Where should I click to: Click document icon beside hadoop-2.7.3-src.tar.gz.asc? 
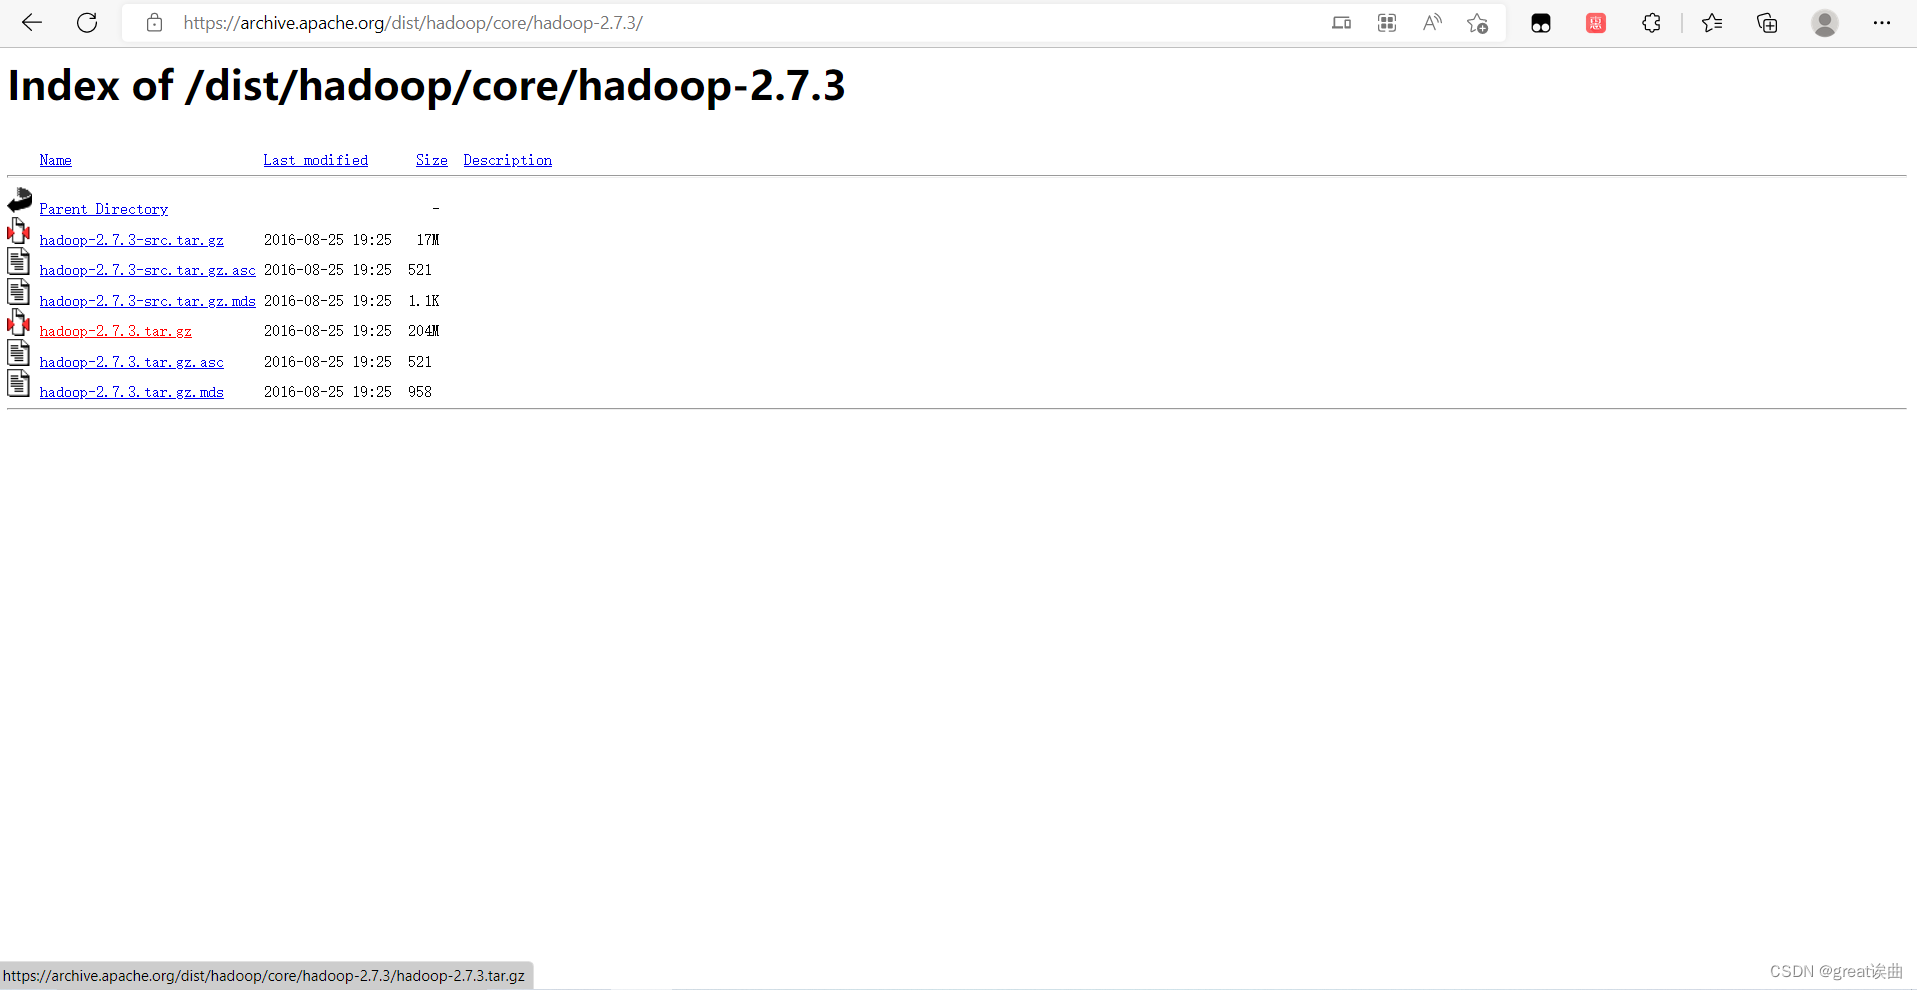19,262
